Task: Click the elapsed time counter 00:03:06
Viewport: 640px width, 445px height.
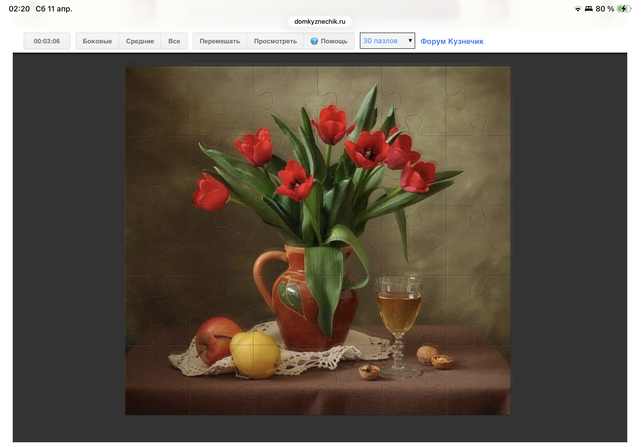Action: (x=47, y=42)
